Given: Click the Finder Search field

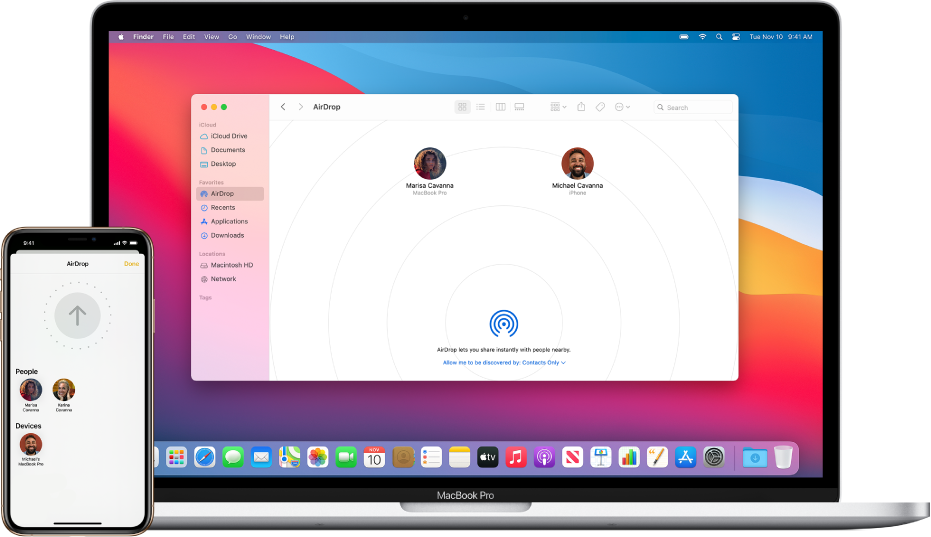Looking at the screenshot, I should click(x=693, y=108).
